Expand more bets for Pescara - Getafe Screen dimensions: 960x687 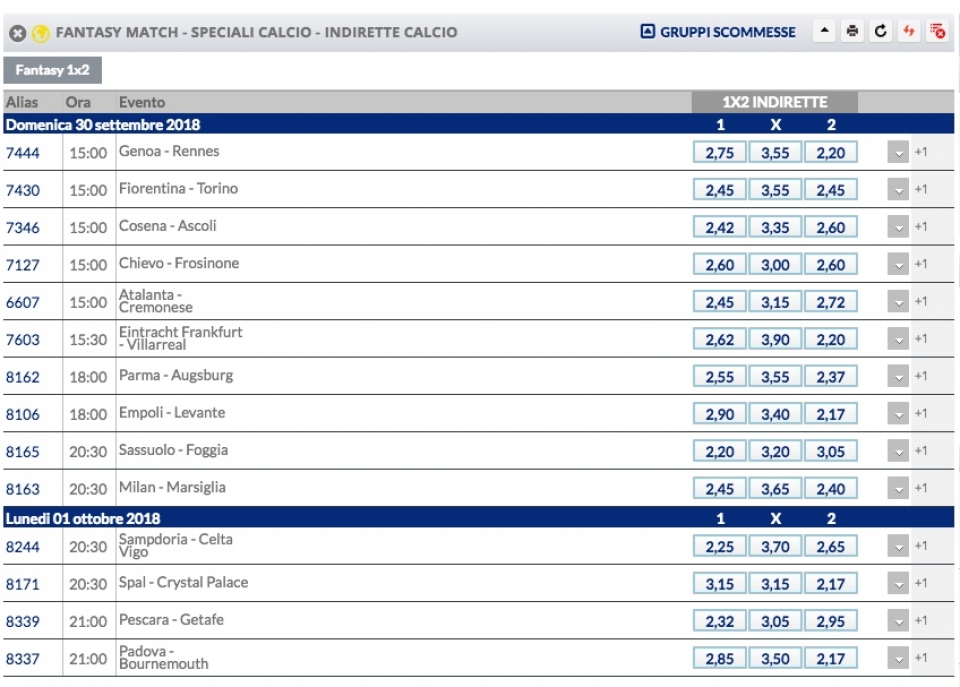point(898,621)
